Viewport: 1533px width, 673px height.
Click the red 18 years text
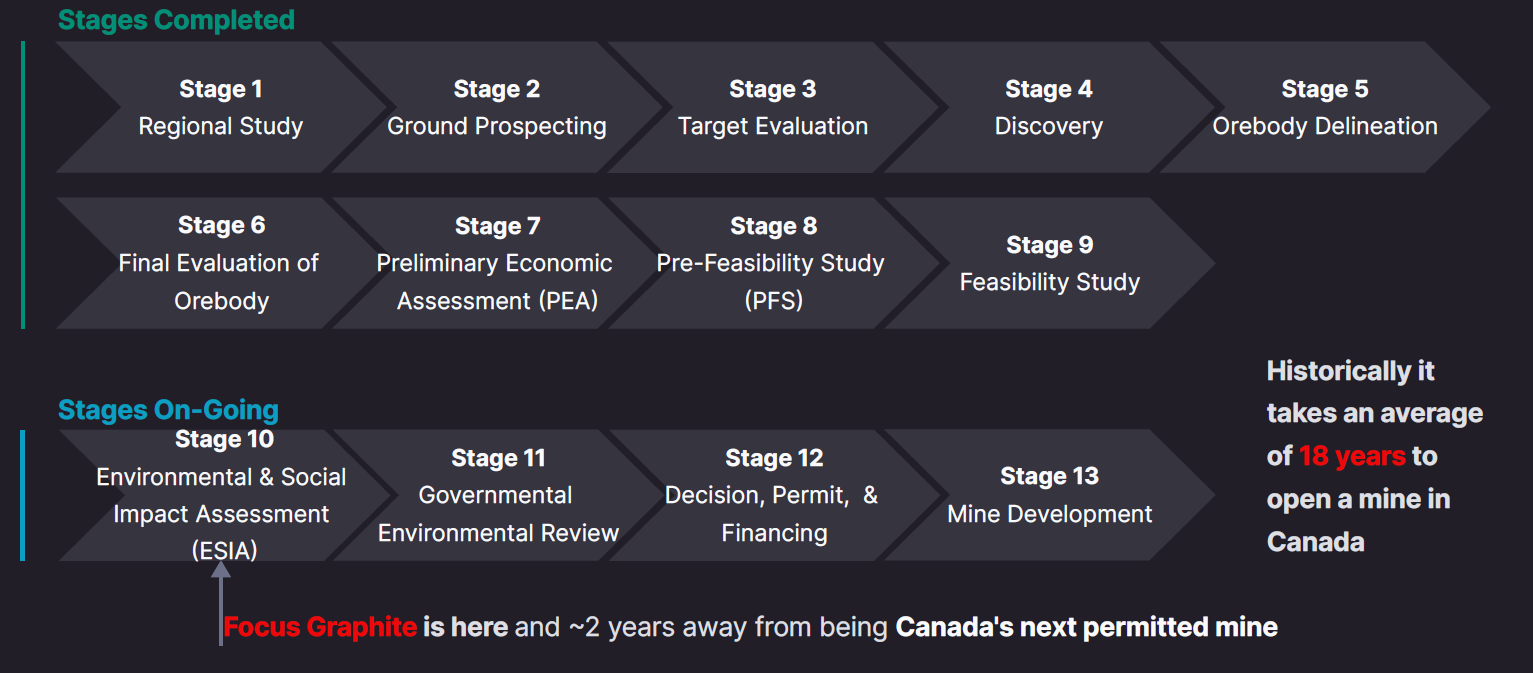point(1352,457)
